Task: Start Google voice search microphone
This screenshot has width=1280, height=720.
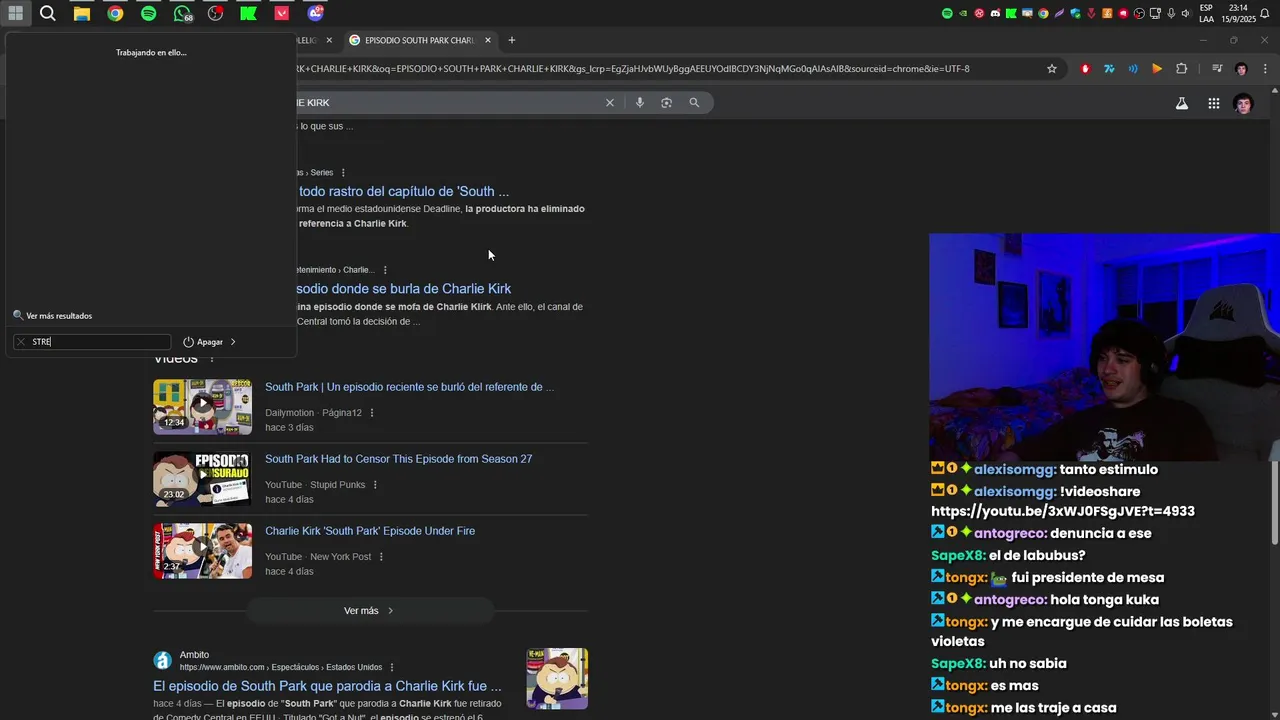Action: (640, 102)
